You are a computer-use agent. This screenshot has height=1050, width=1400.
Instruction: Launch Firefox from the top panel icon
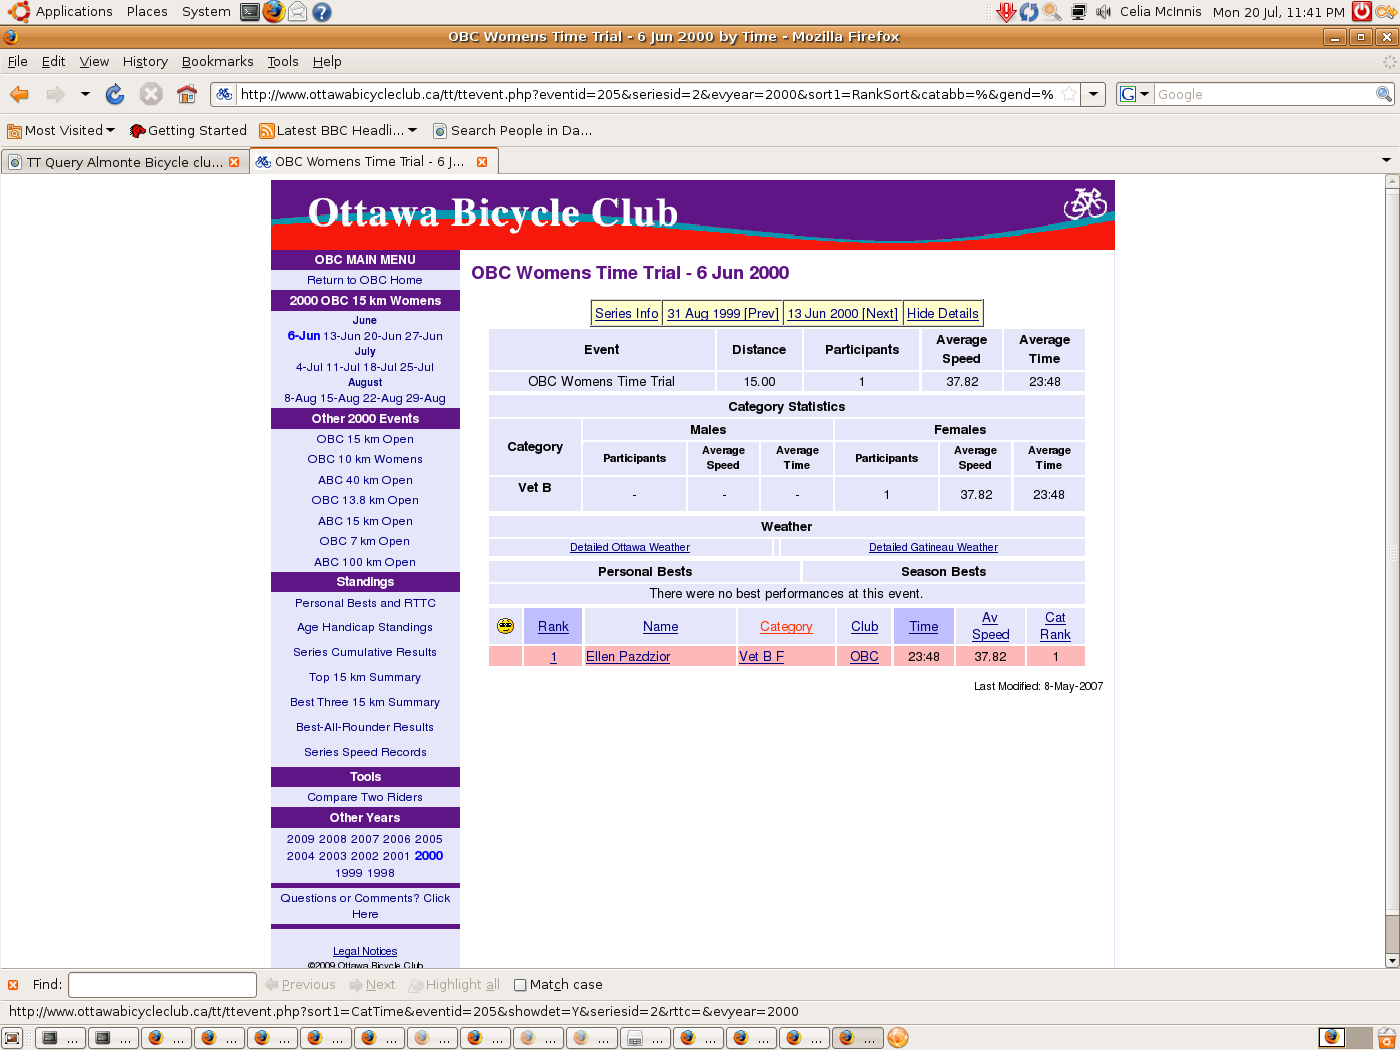click(273, 12)
